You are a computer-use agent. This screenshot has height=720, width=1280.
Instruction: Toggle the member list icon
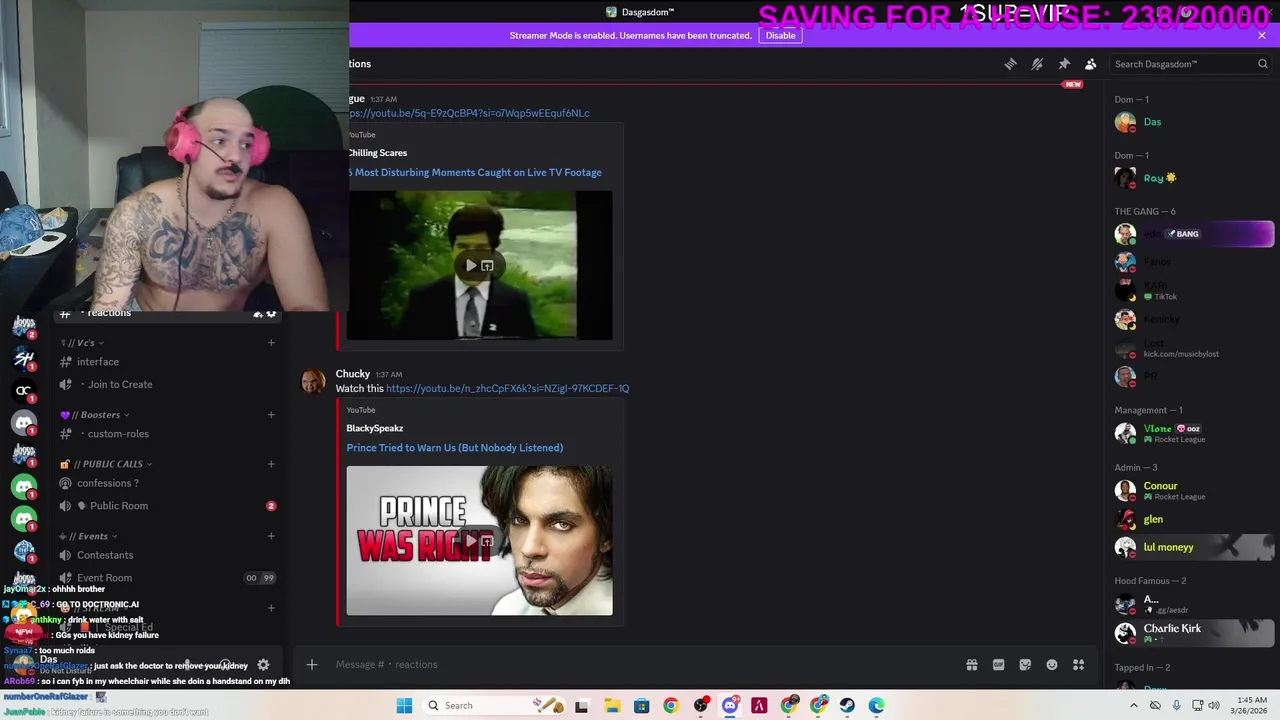pyautogui.click(x=1091, y=64)
